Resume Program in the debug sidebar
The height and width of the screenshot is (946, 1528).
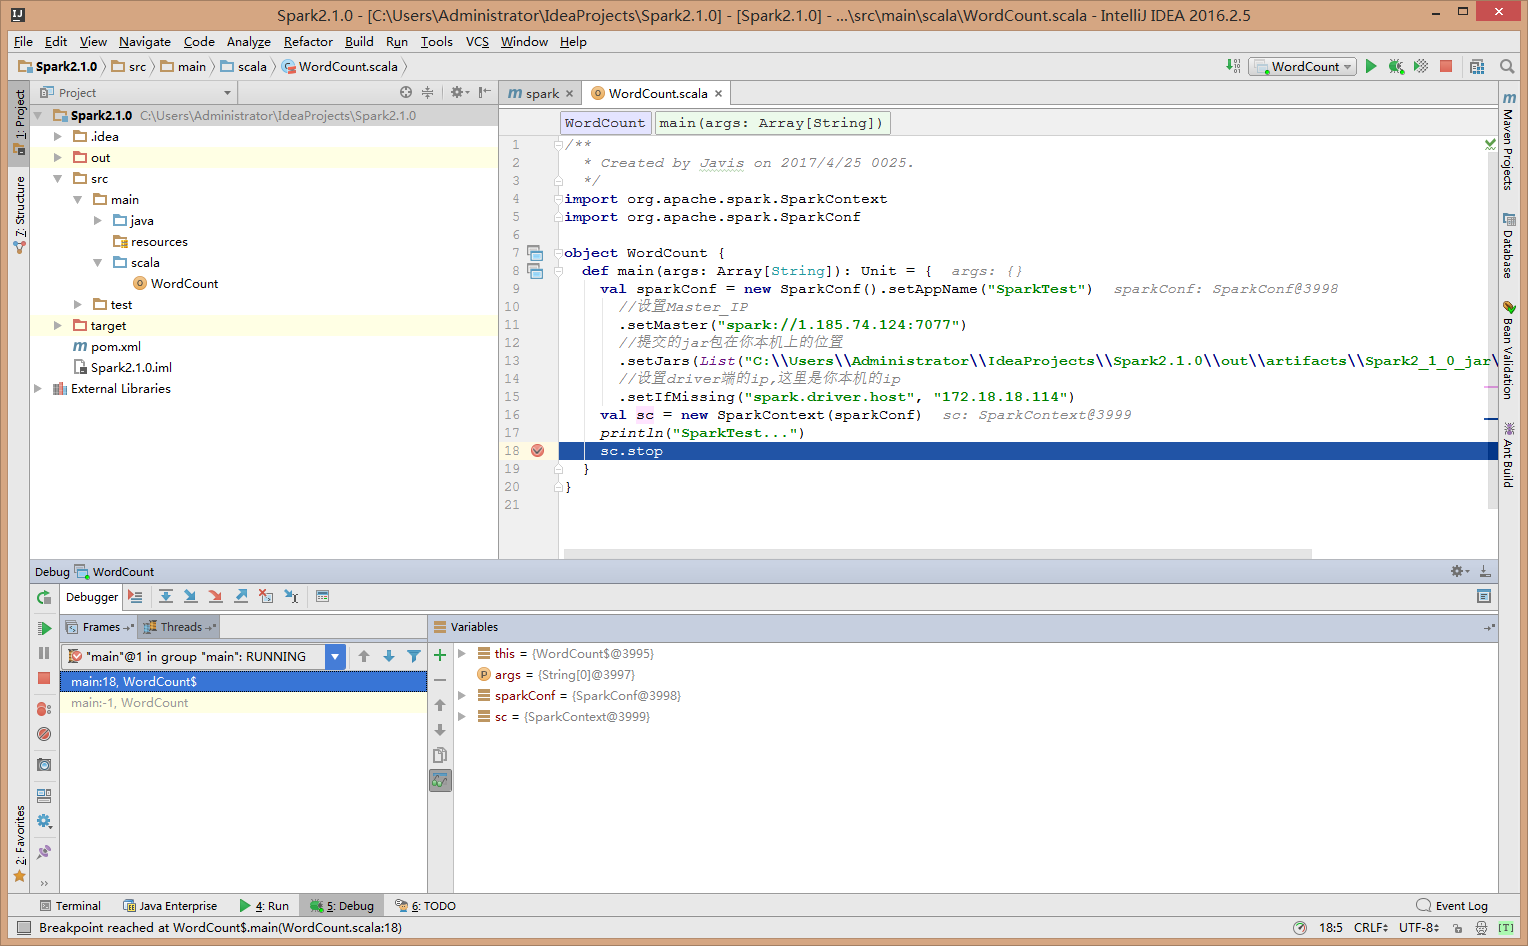coord(44,628)
